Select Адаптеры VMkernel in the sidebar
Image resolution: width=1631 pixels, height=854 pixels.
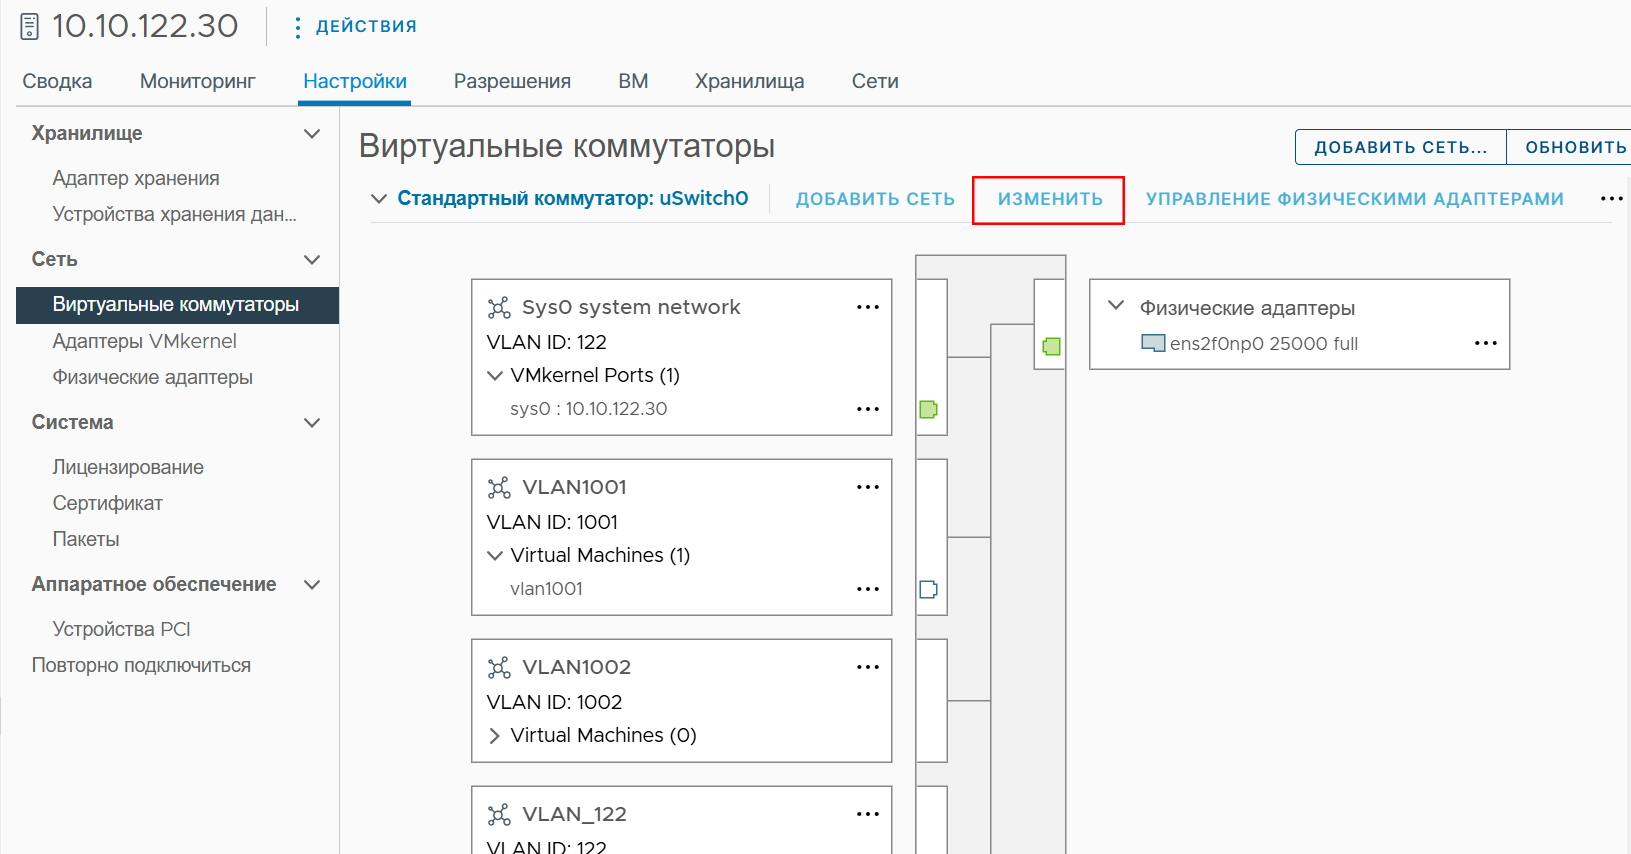(145, 341)
